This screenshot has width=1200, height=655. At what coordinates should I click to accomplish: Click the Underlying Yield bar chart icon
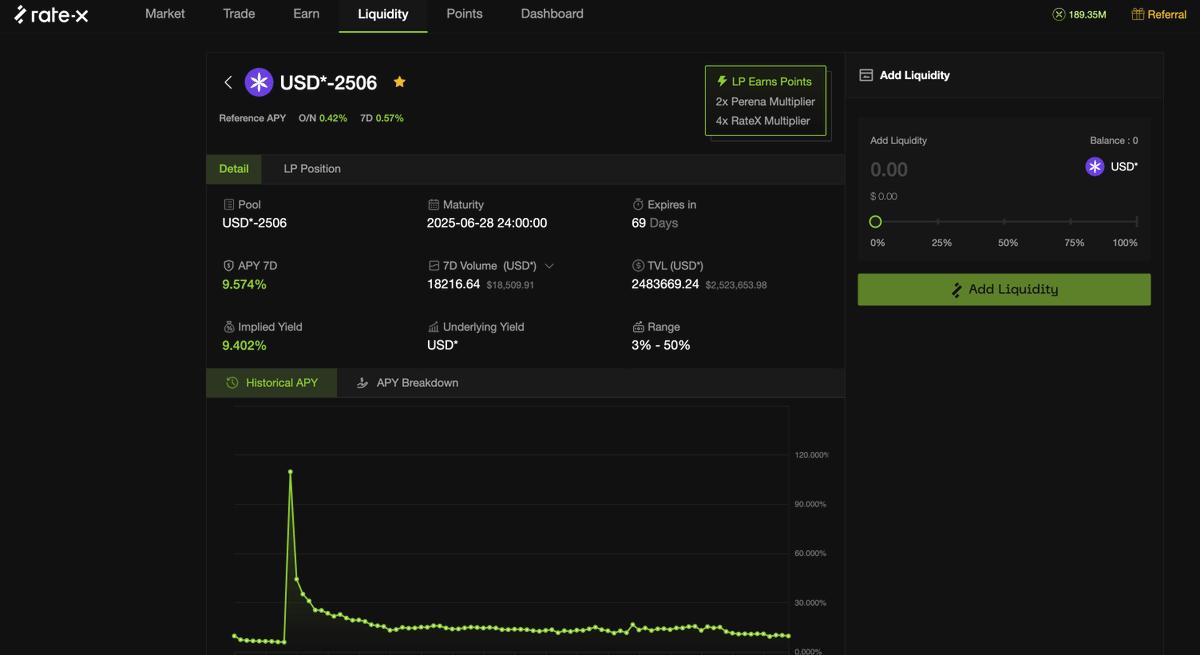433,327
